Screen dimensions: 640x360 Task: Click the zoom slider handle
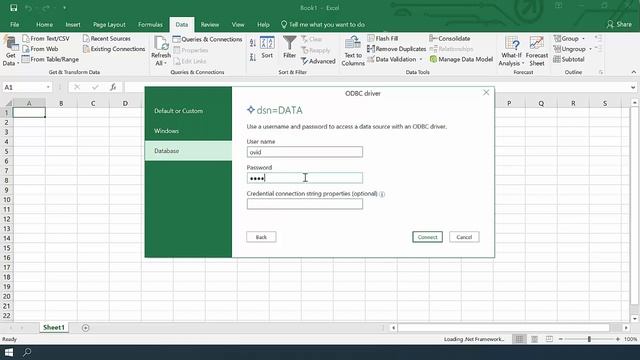pos(589,339)
